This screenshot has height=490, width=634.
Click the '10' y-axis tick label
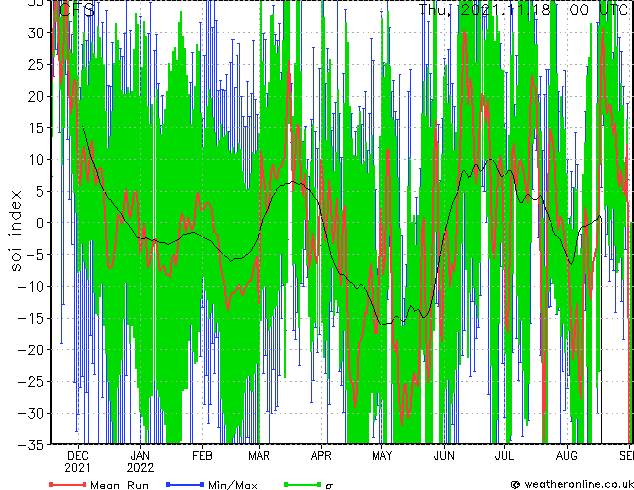click(36, 160)
